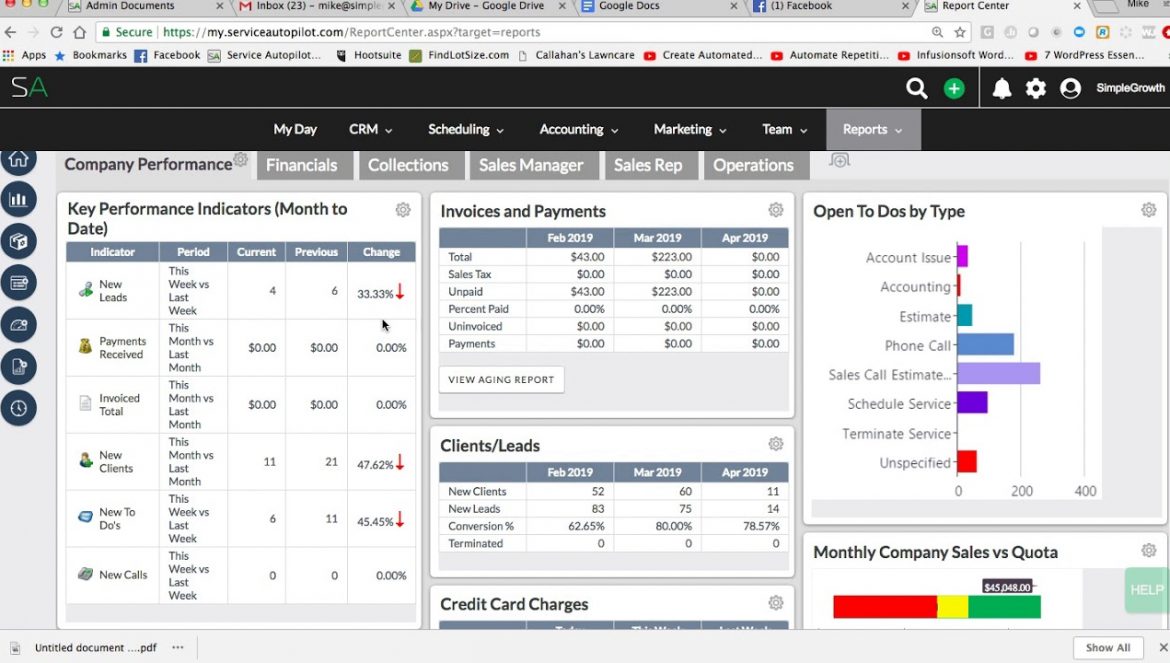1170x663 pixels.
Task: Click the red Unspecified bar in the chart
Action: tap(965, 462)
